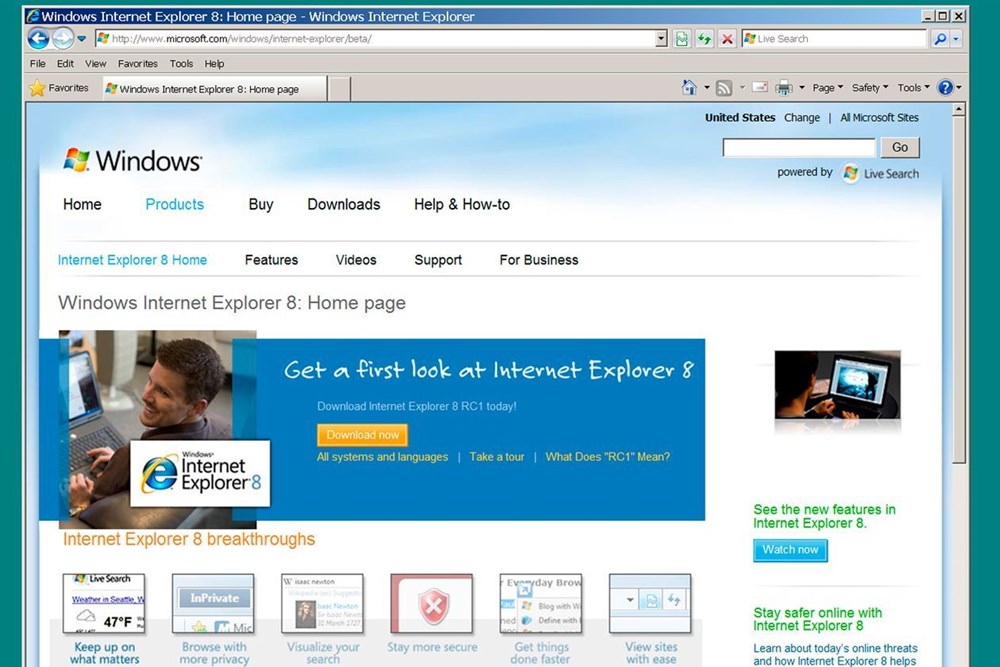Open the Page dropdown menu
Image resolution: width=1000 pixels, height=667 pixels.
tap(827, 88)
